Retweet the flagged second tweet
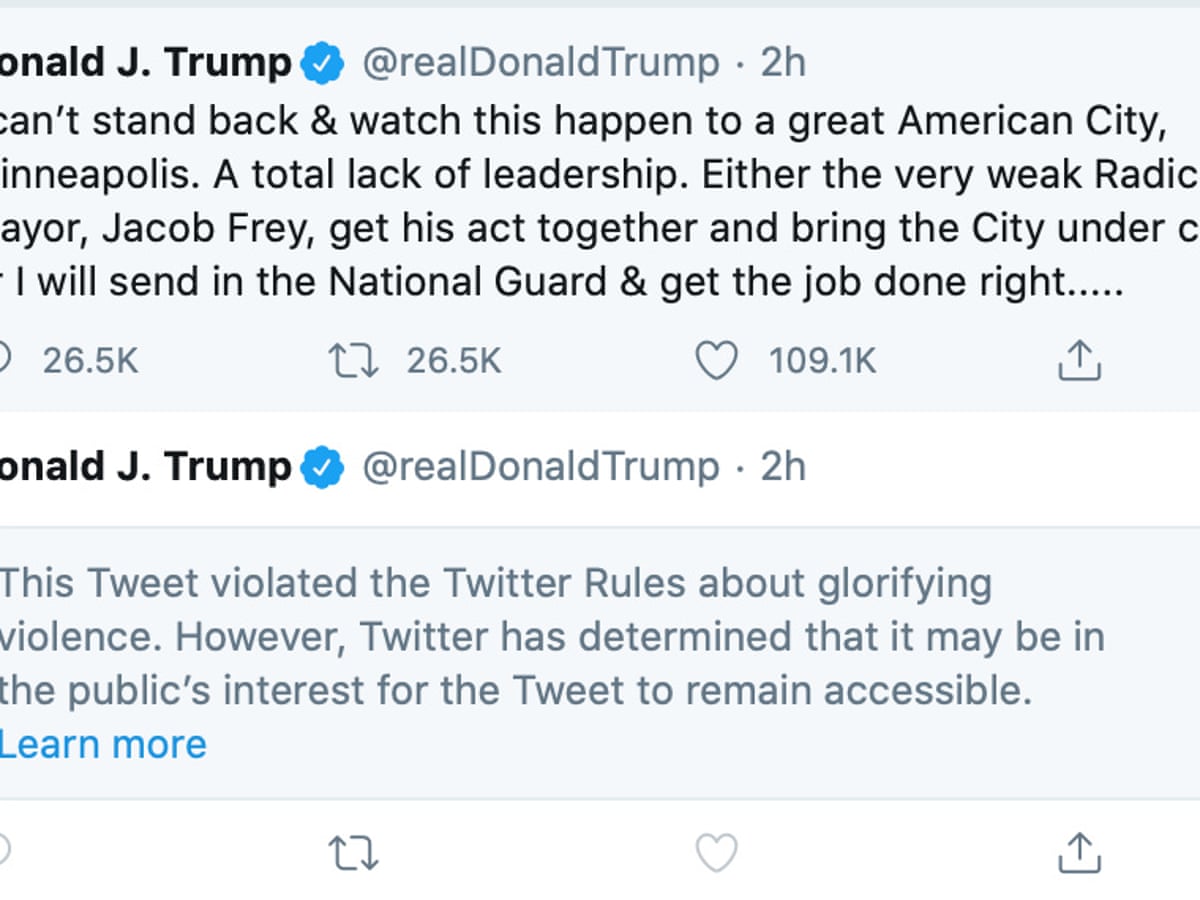 pyautogui.click(x=354, y=853)
